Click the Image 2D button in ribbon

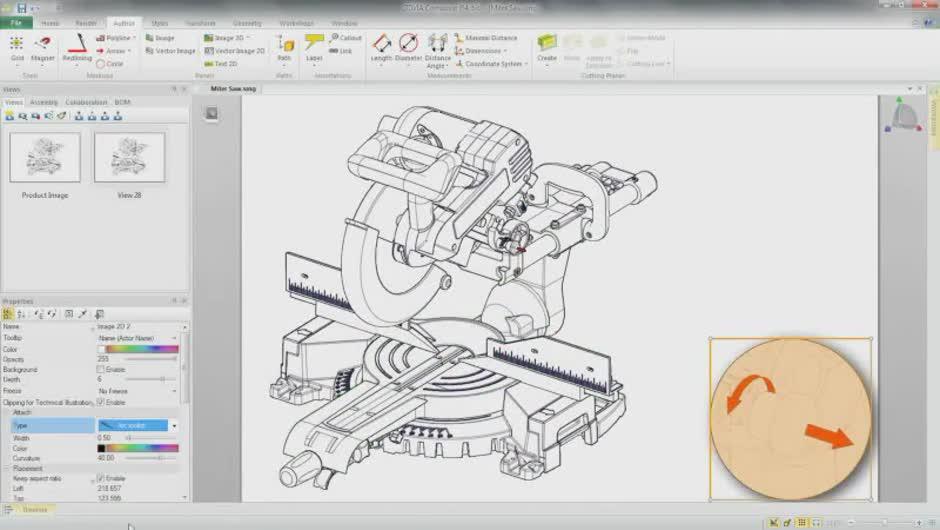pyautogui.click(x=228, y=38)
